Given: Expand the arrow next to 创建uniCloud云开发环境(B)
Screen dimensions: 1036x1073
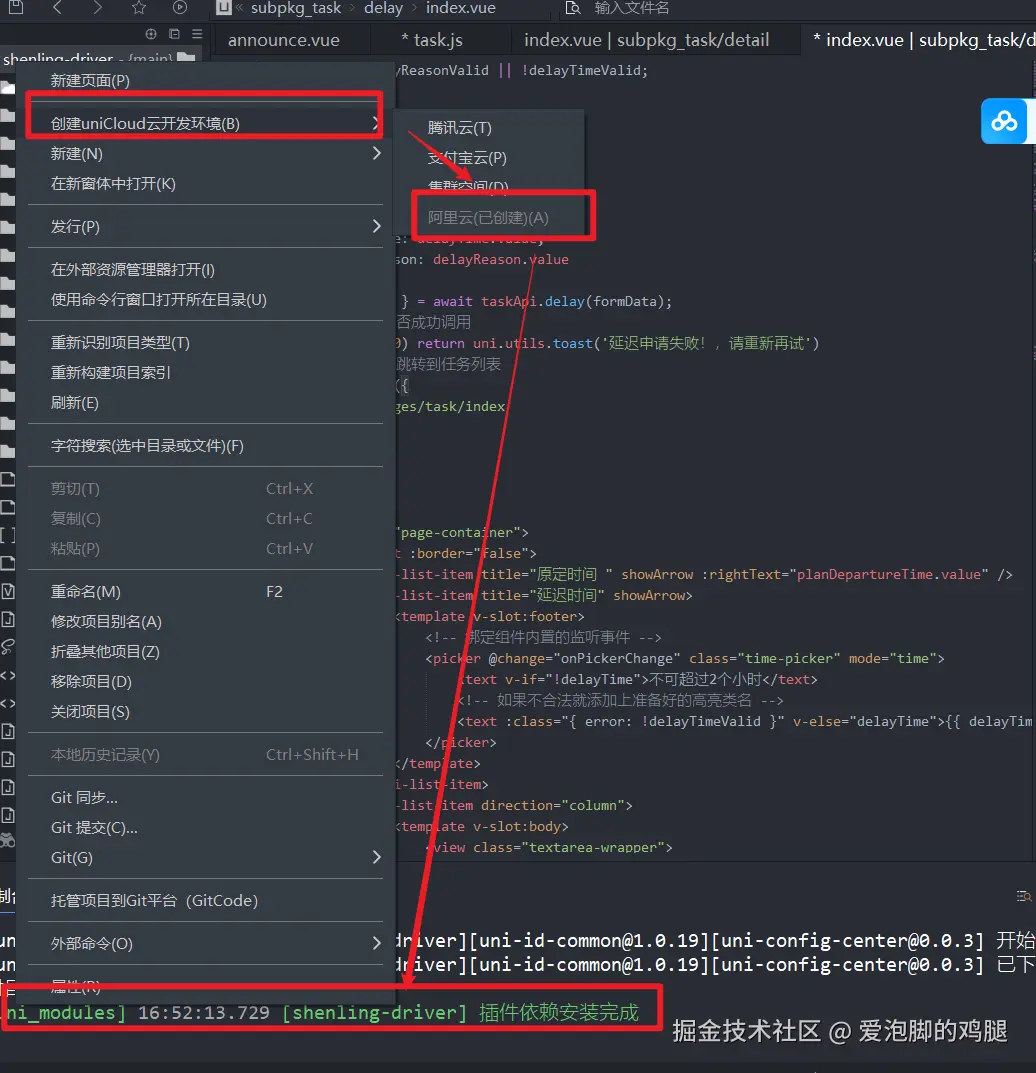Looking at the screenshot, I should click(375, 123).
